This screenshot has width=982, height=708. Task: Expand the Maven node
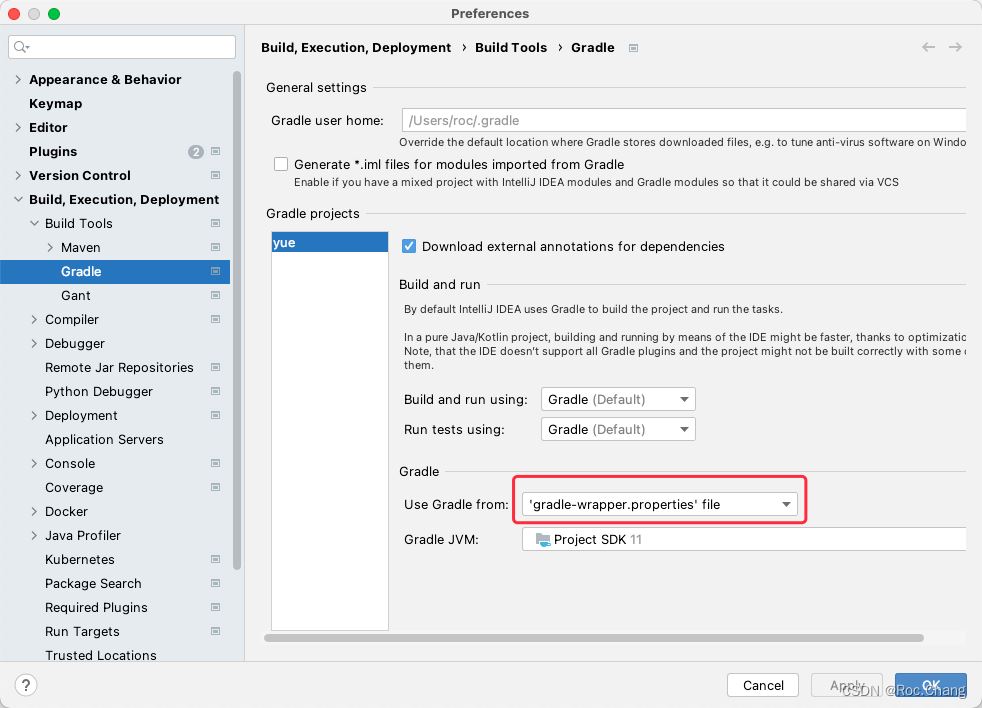tap(50, 247)
